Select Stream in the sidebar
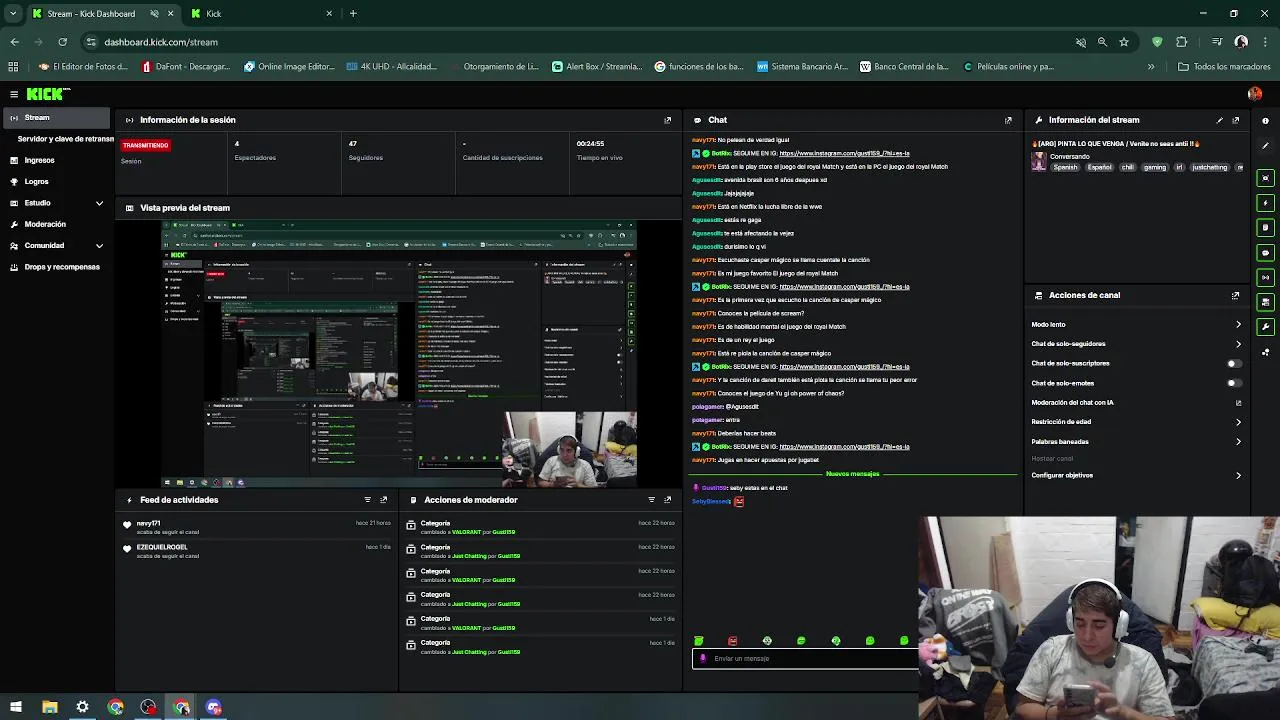The image size is (1280, 720). pos(57,118)
